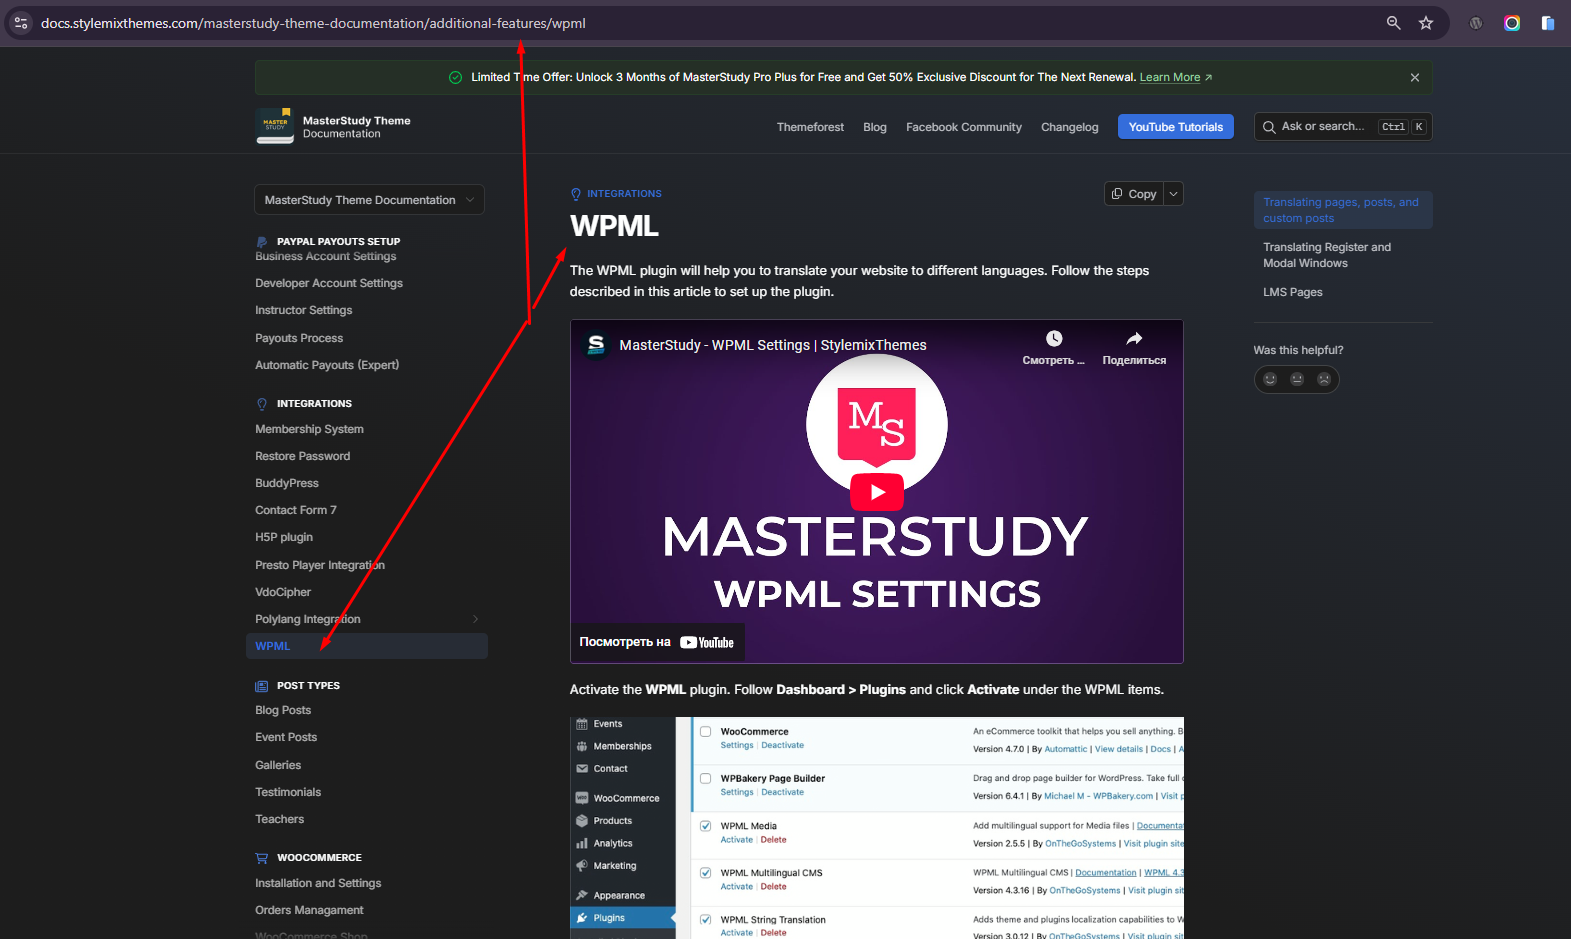
Task: Open the Facebook Community nav link
Action: (964, 127)
